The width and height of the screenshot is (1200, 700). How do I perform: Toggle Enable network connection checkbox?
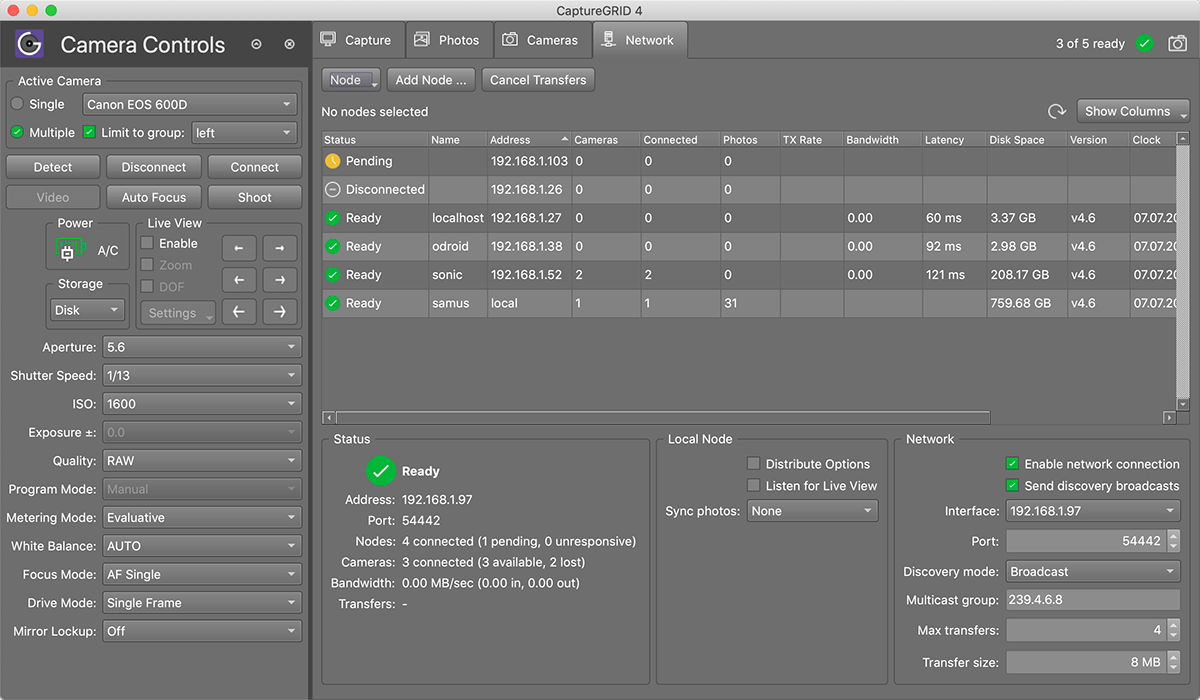(x=1012, y=464)
